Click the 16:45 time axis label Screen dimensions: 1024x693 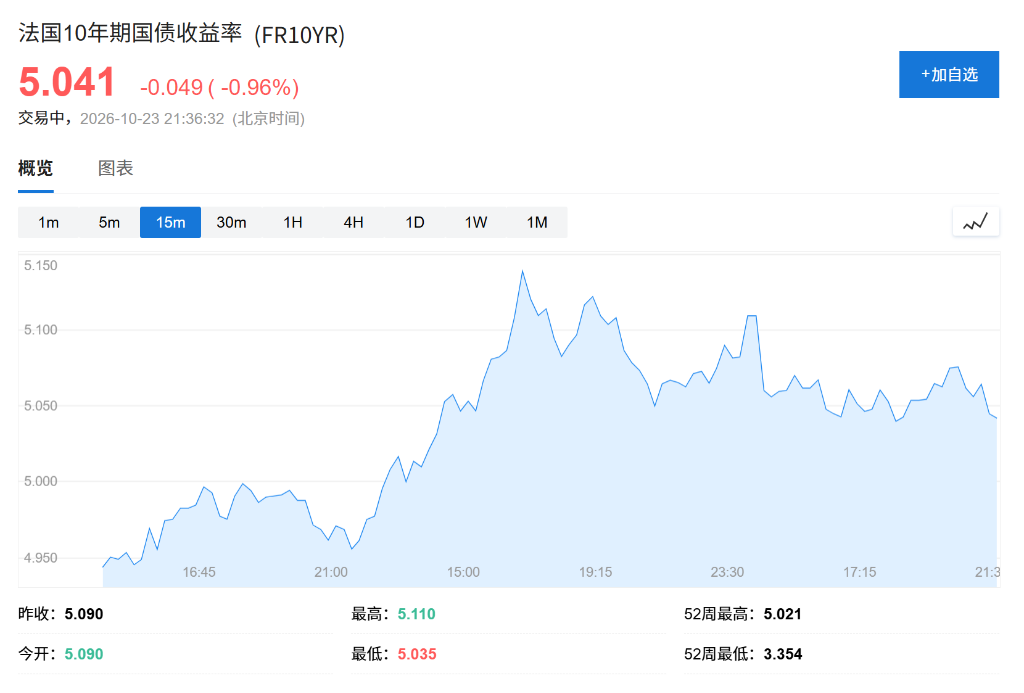[199, 572]
